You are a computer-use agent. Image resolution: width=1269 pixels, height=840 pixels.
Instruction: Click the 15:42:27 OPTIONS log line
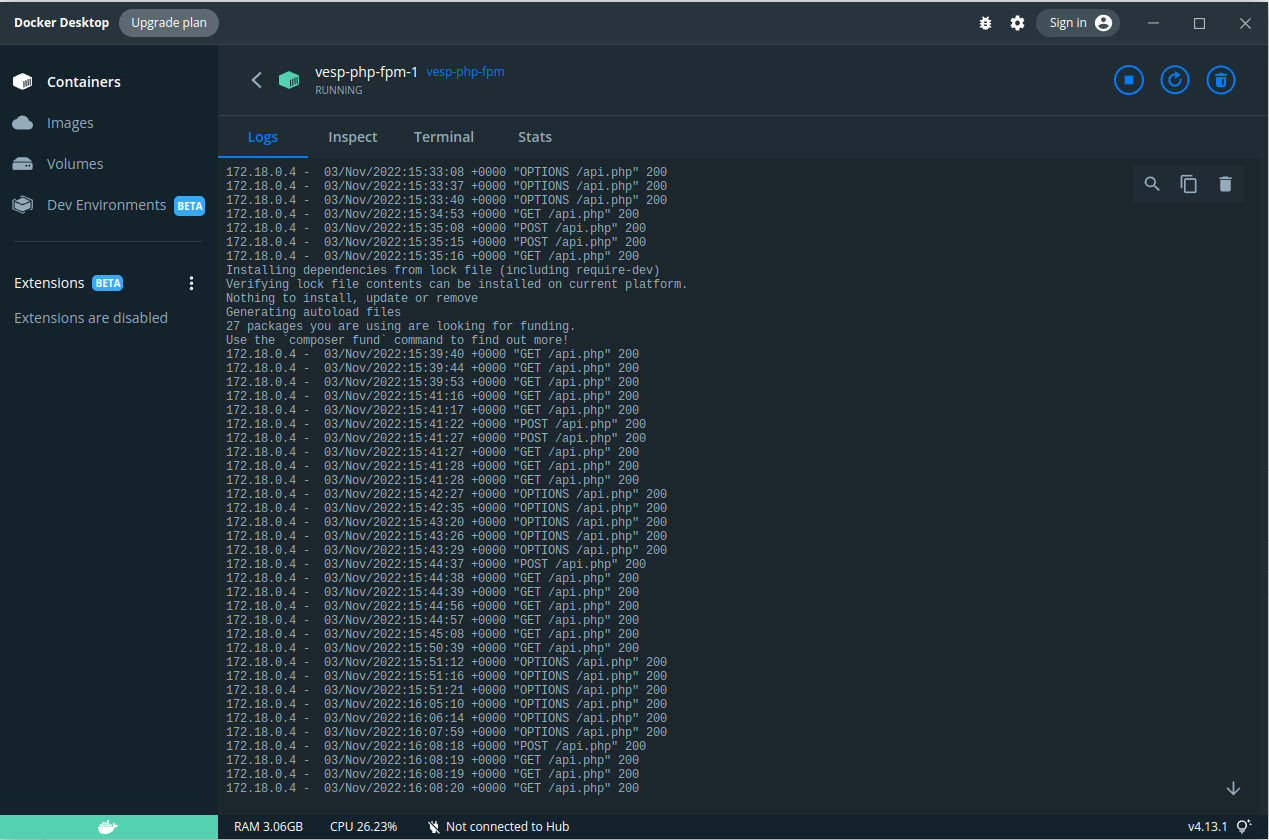coord(446,494)
